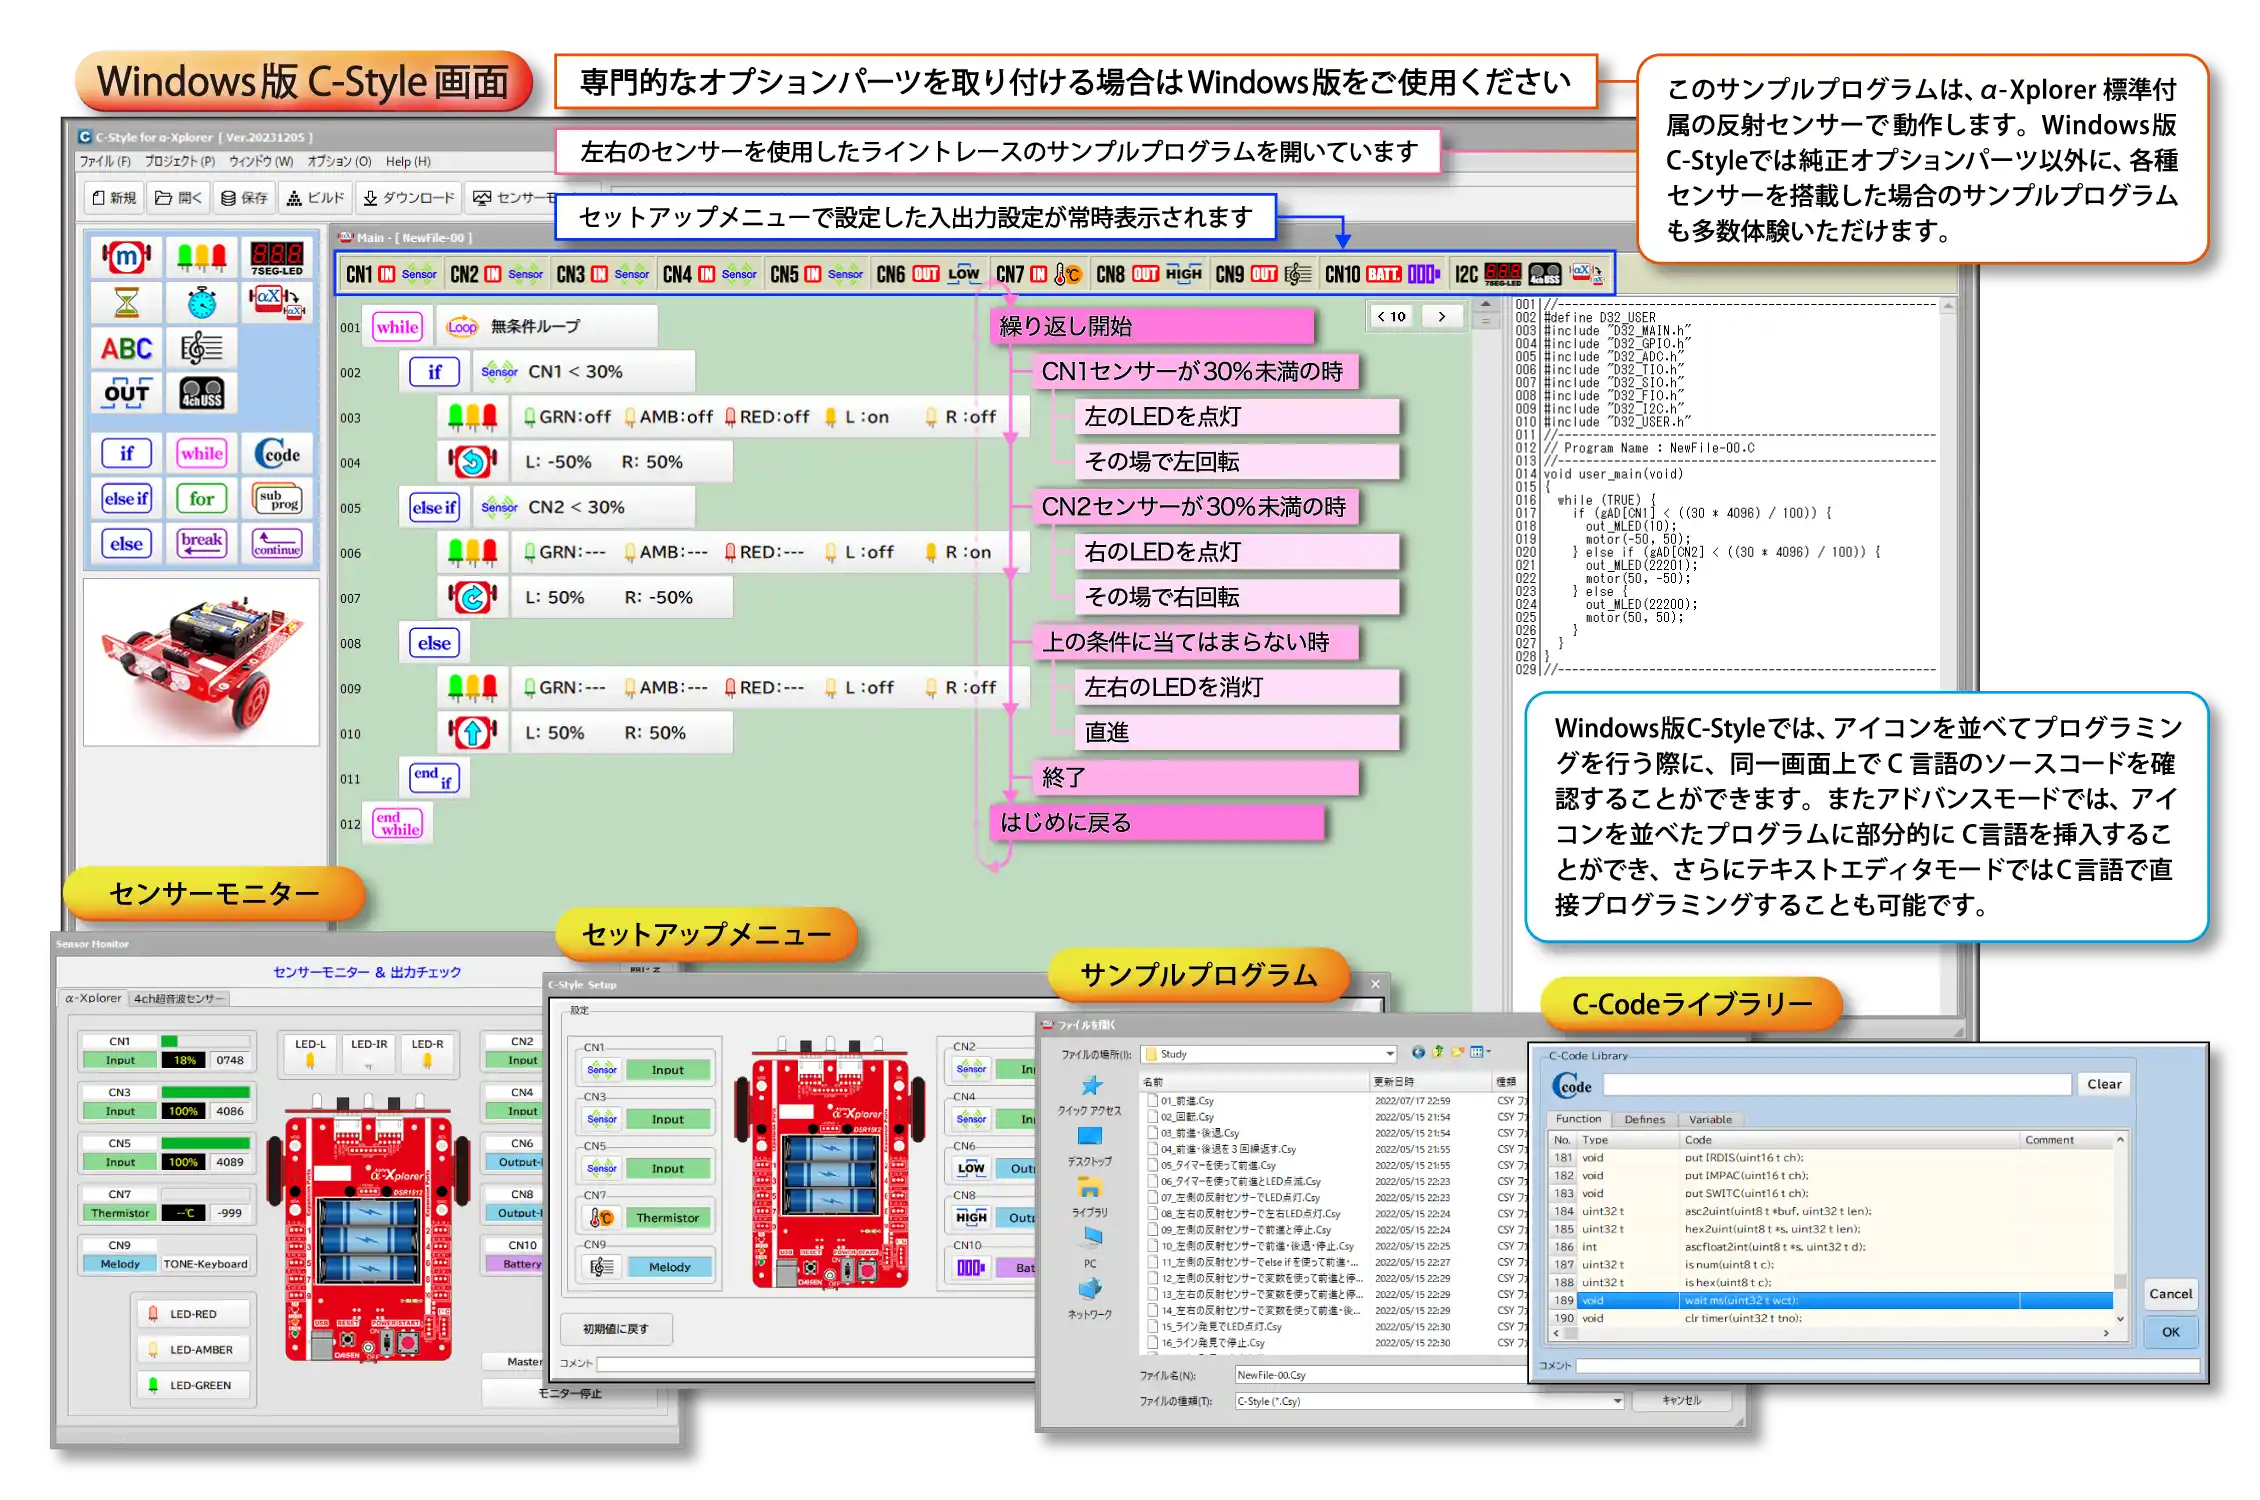The width and height of the screenshot is (2260, 1500).
Task: Toggle CN1 Input mode in C-Style Setup
Action: tap(668, 1069)
